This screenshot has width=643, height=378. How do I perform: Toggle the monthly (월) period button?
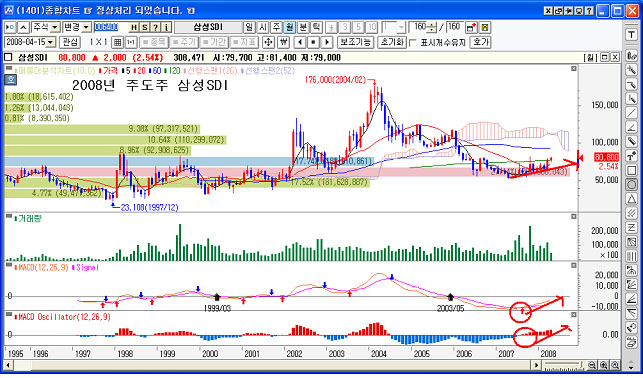pyautogui.click(x=290, y=27)
